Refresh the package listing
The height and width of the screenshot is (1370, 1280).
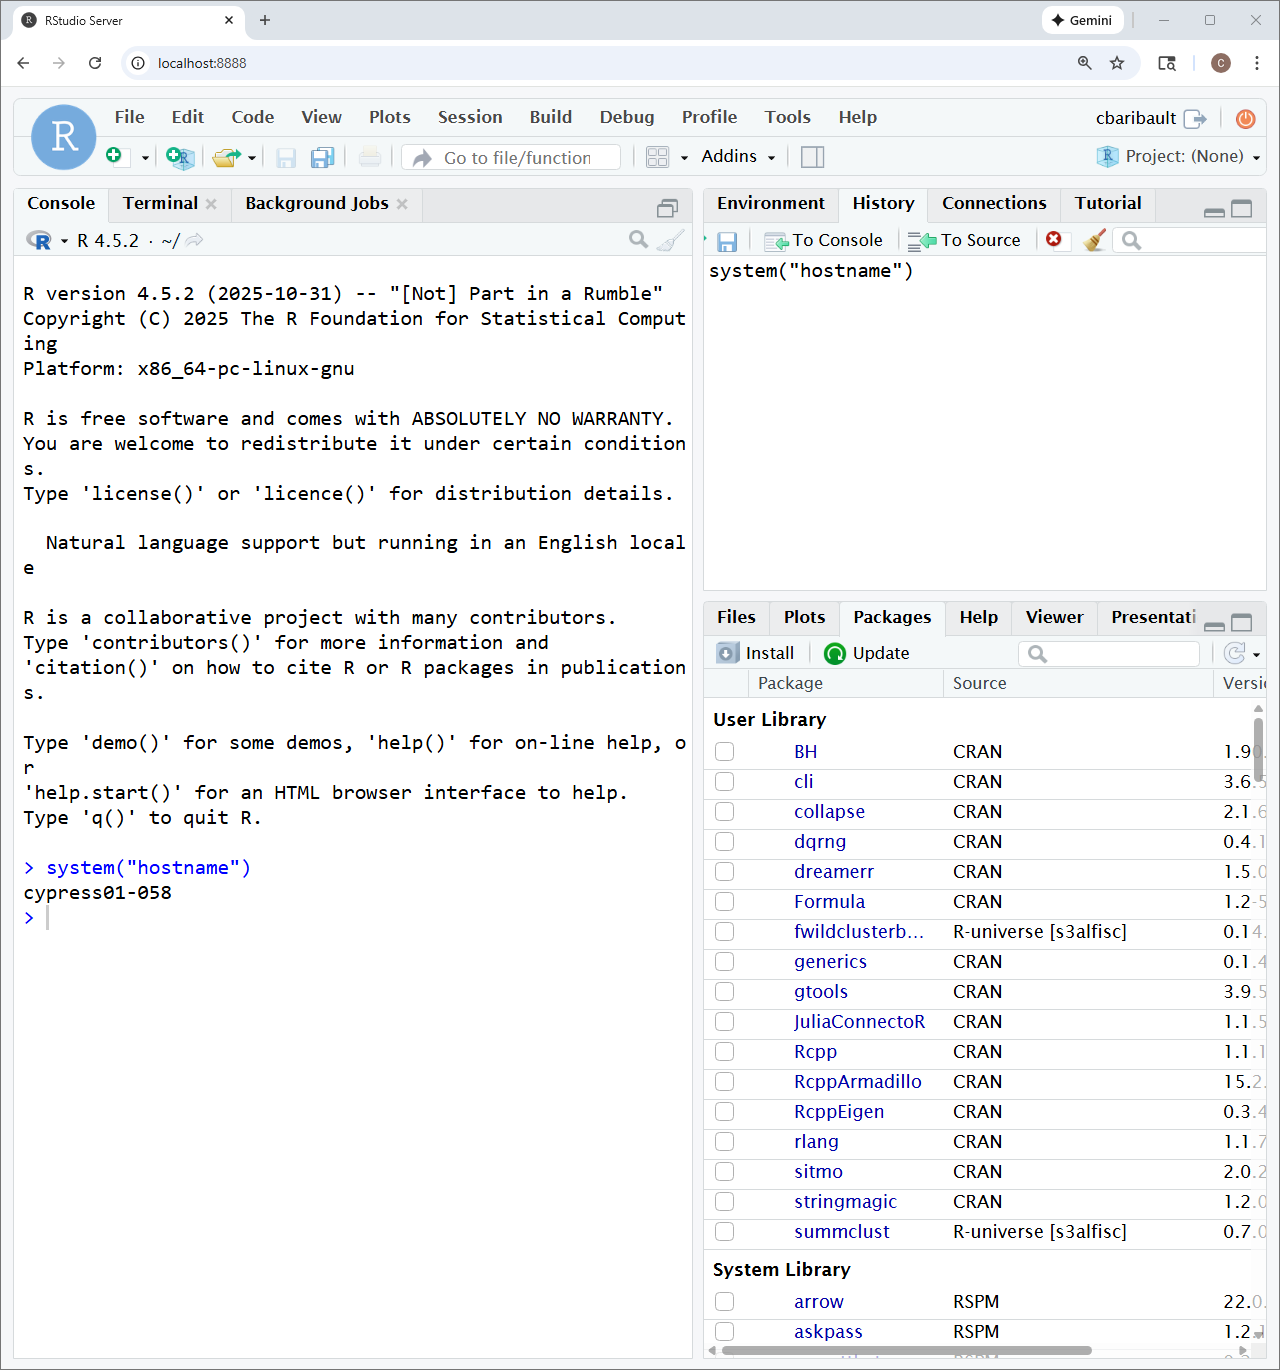pos(1236,652)
